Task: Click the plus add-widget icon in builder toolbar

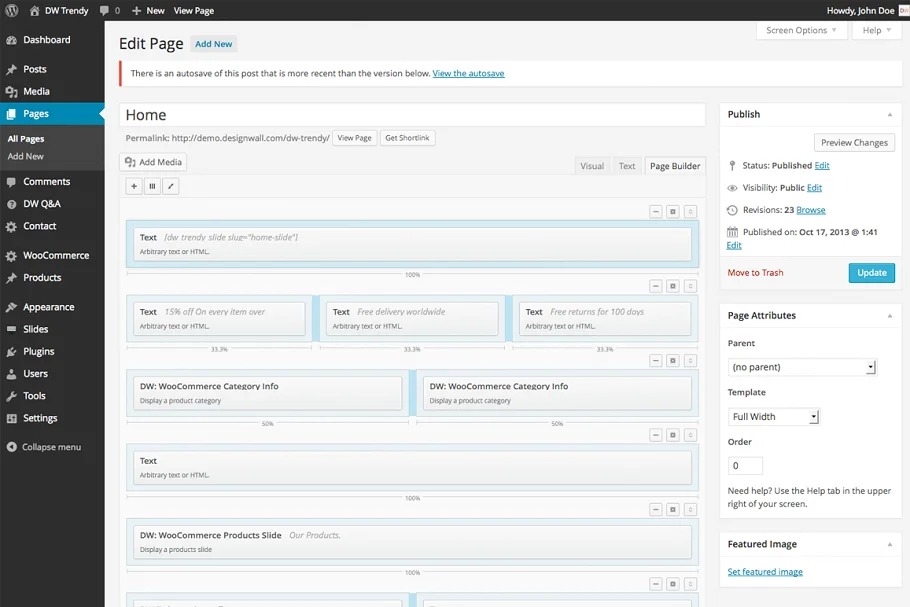Action: pyautogui.click(x=134, y=186)
